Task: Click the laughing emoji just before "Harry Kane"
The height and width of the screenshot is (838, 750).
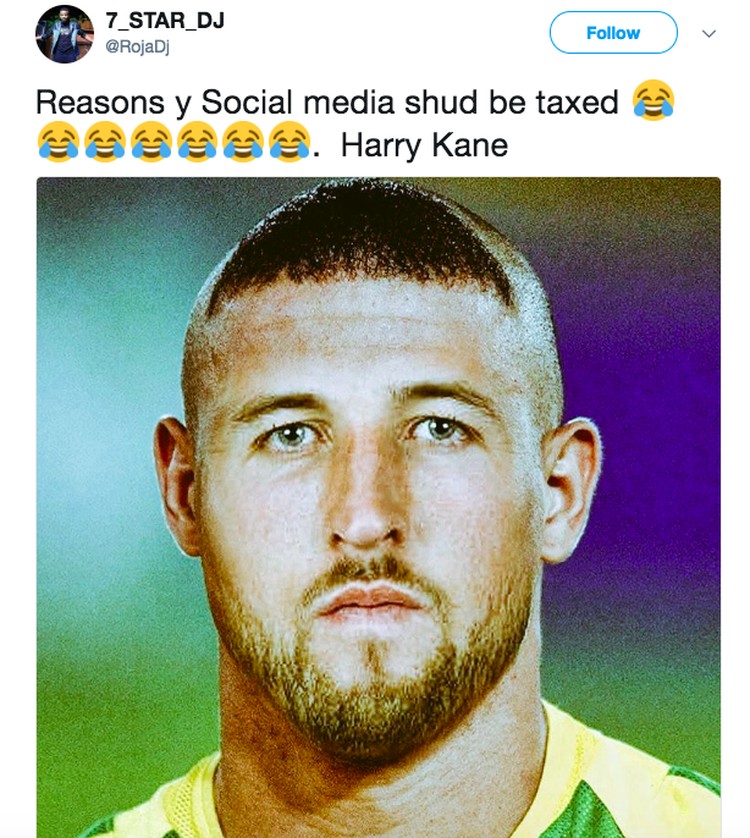Action: pyautogui.click(x=289, y=142)
